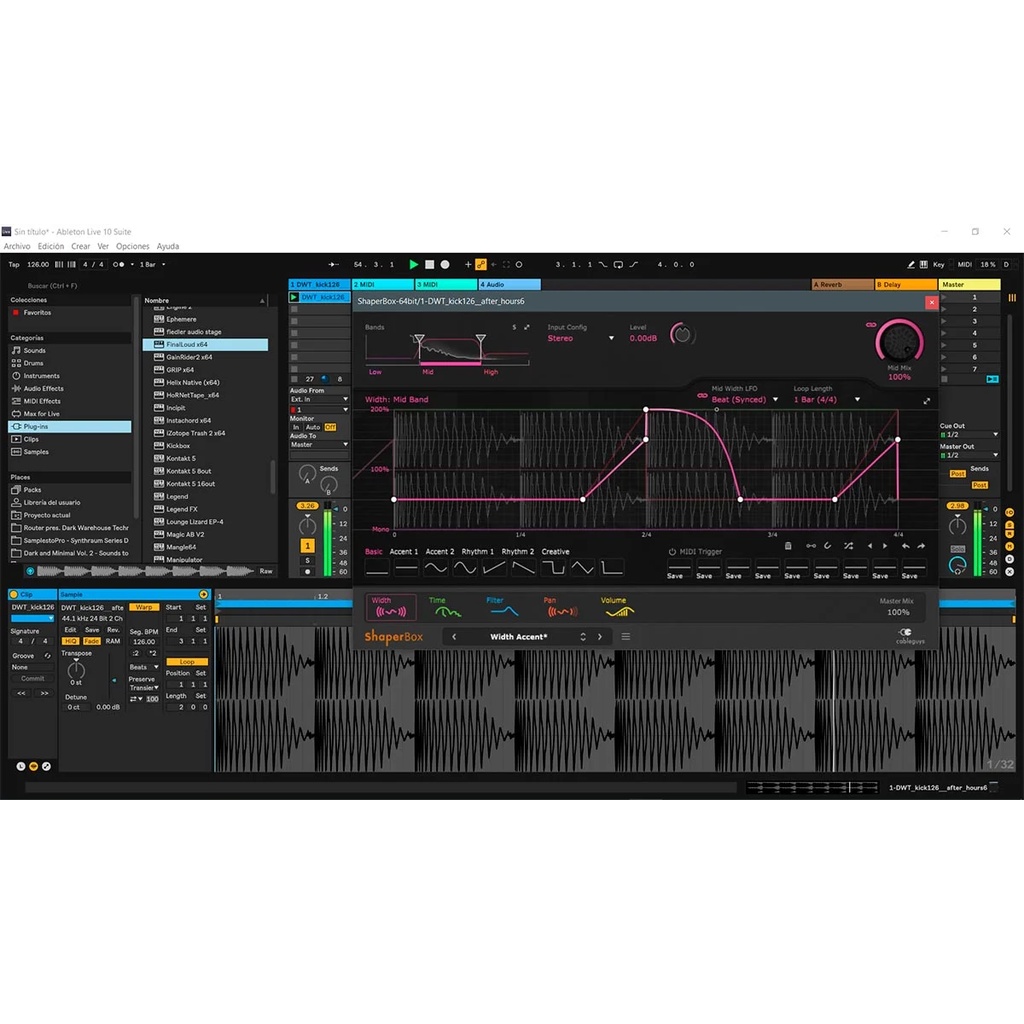Open the quantization 1 Bar dropdown
This screenshot has width=1024, height=1024.
[x=152, y=264]
